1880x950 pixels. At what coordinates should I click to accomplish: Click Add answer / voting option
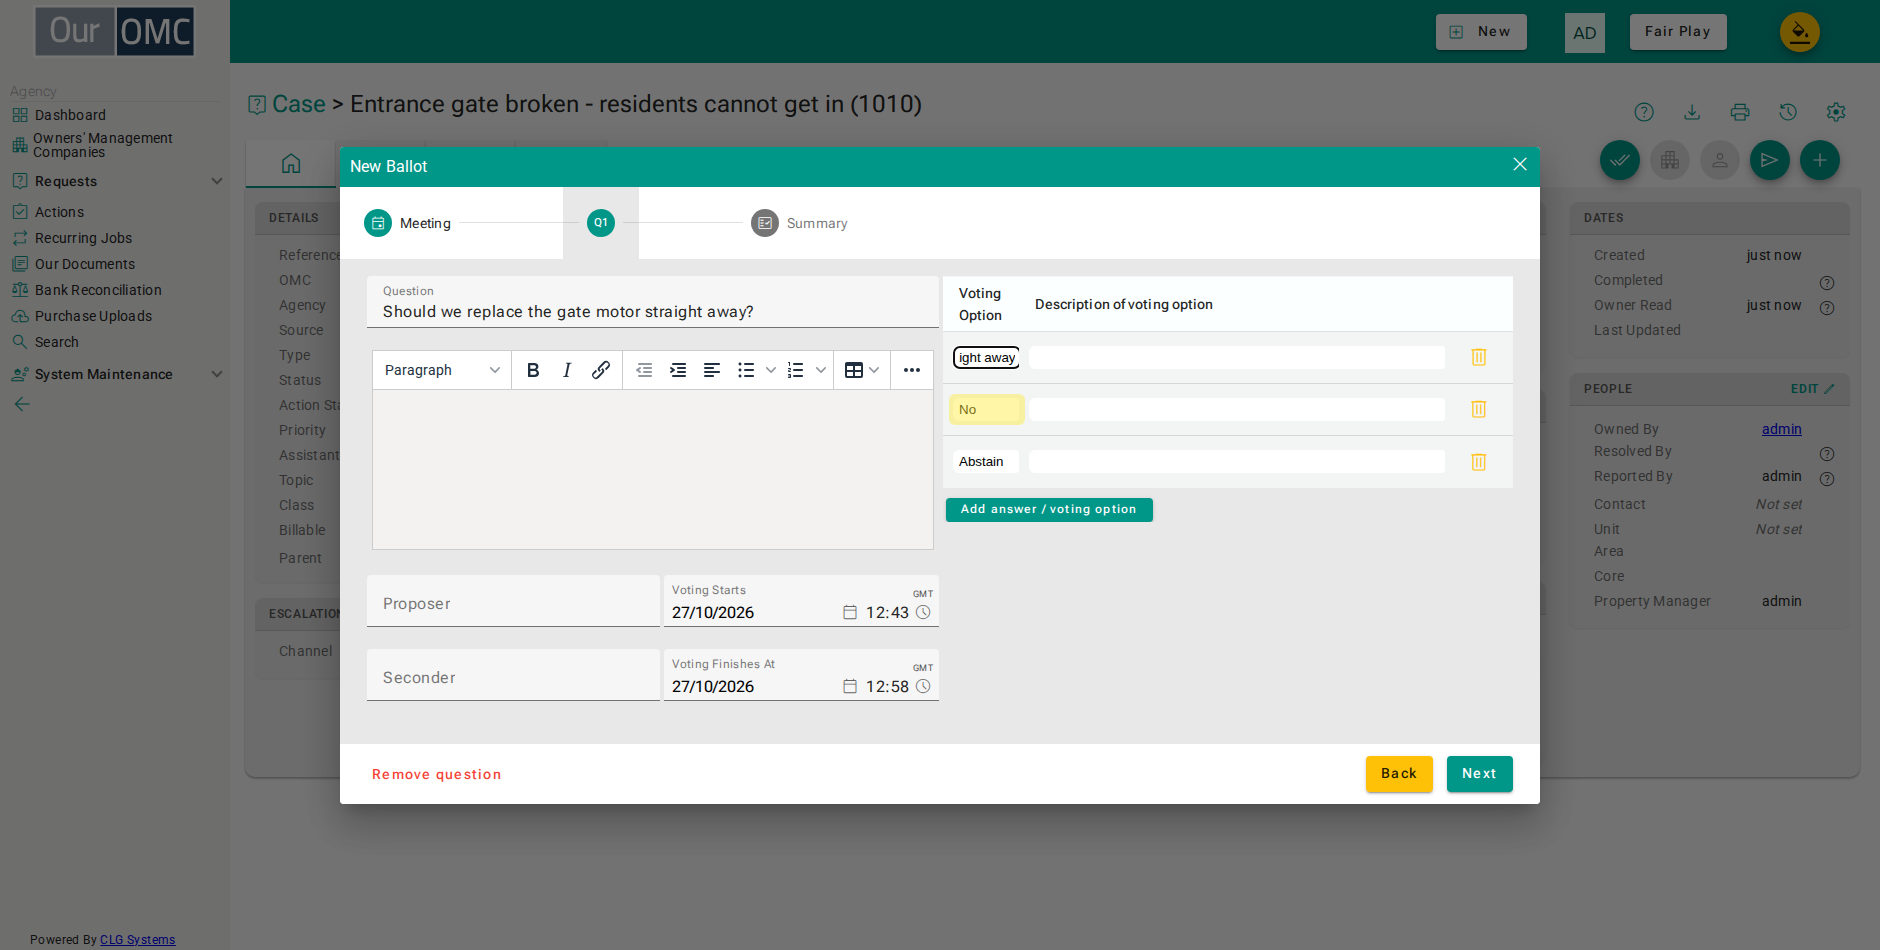[x=1049, y=510]
